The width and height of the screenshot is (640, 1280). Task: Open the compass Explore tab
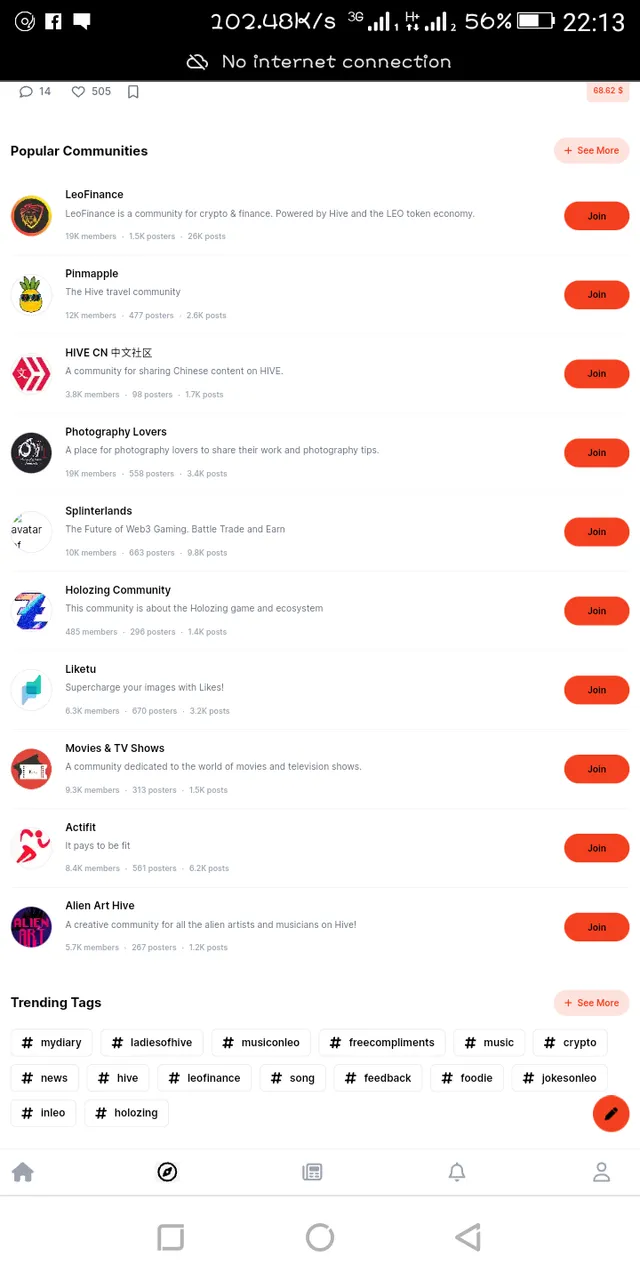(167, 1172)
